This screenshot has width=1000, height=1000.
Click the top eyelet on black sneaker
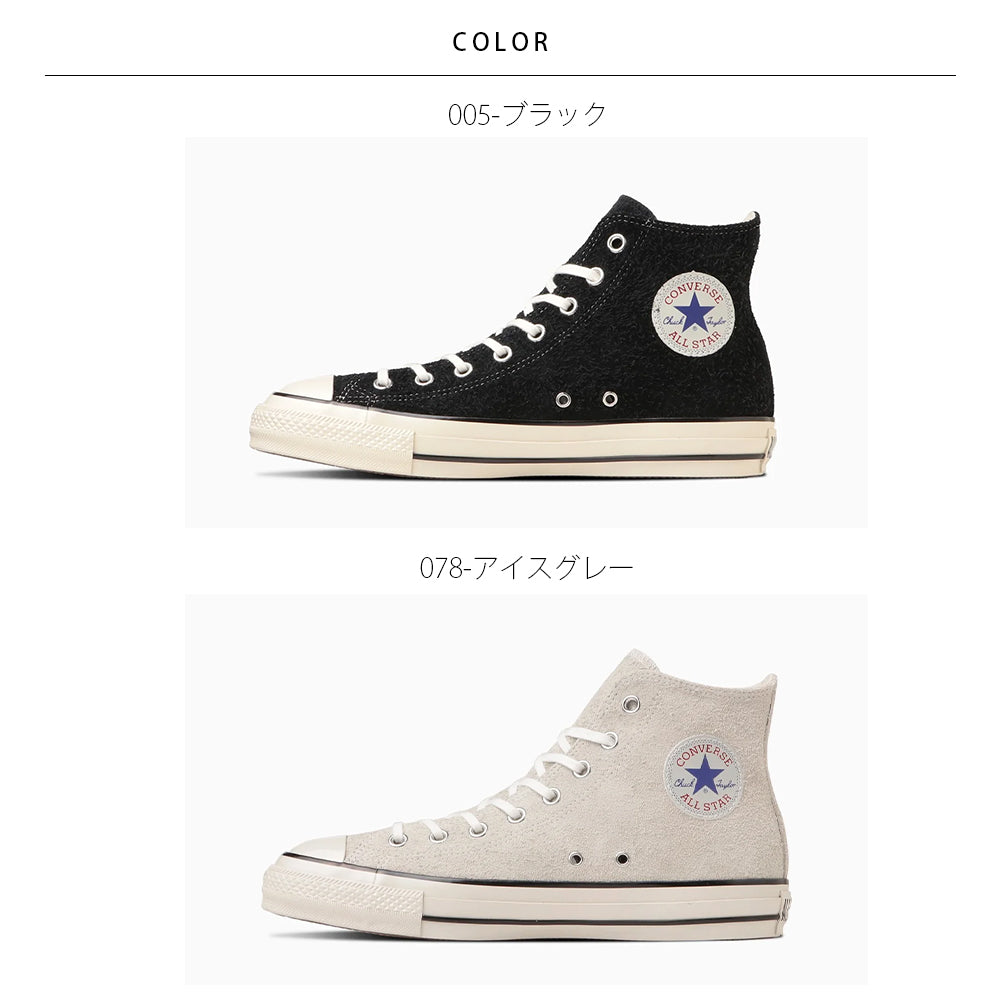tap(616, 243)
